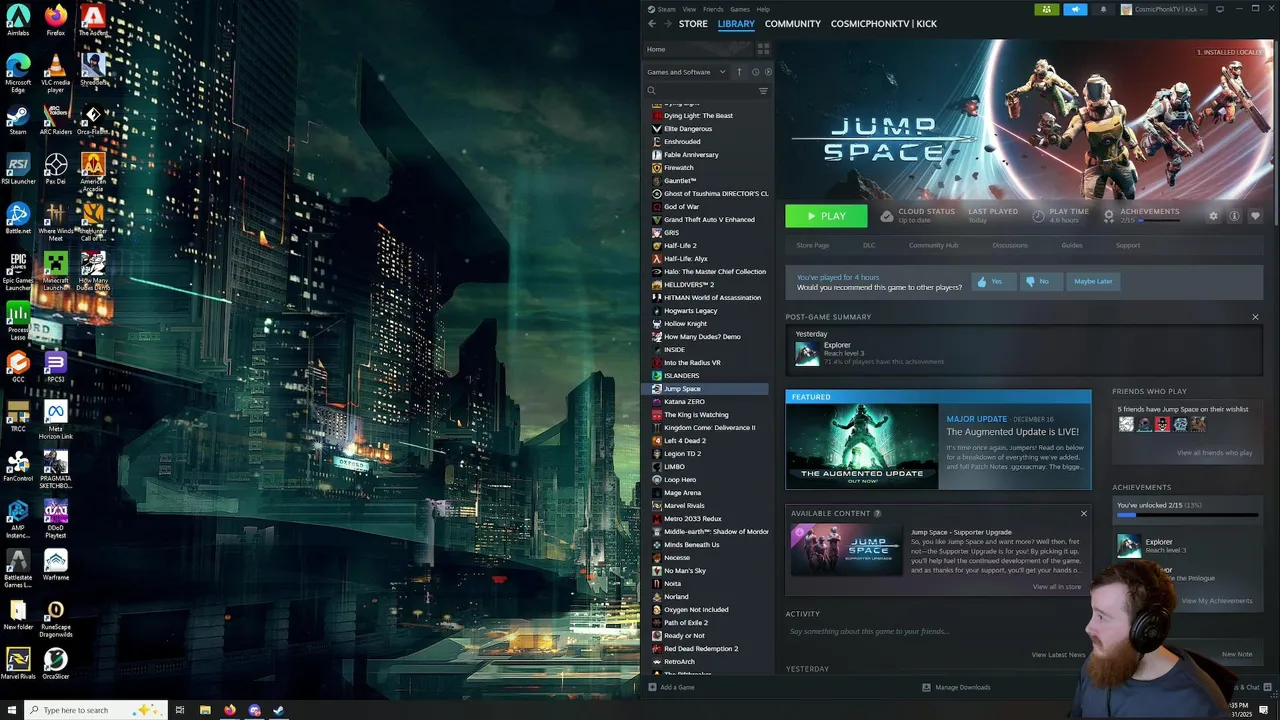Open Steam announcements megaphone icon
The width and height of the screenshot is (1280, 720).
coord(1075,9)
